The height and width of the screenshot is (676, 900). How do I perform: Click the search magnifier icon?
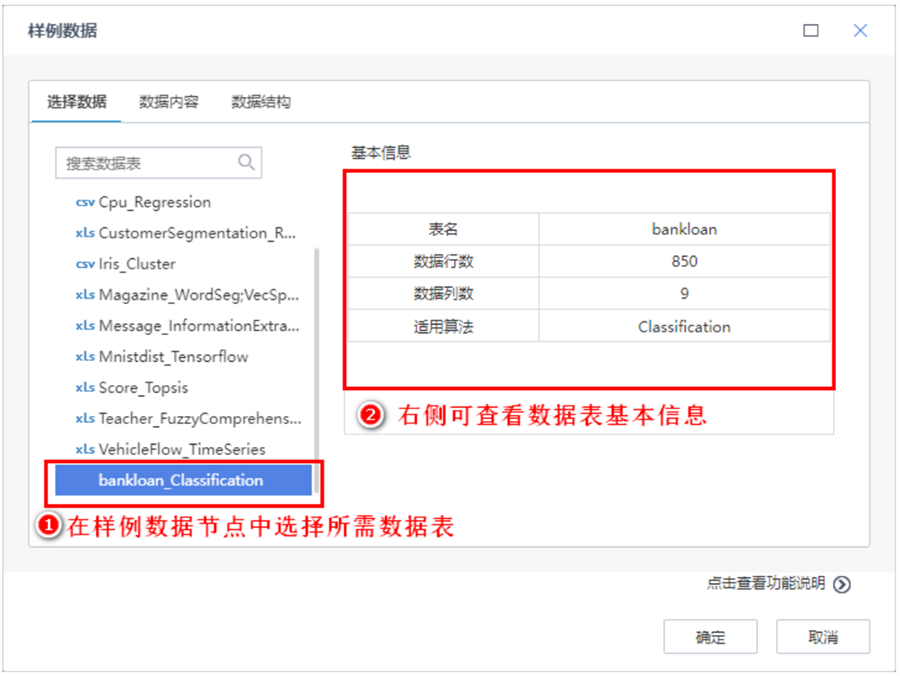[246, 163]
